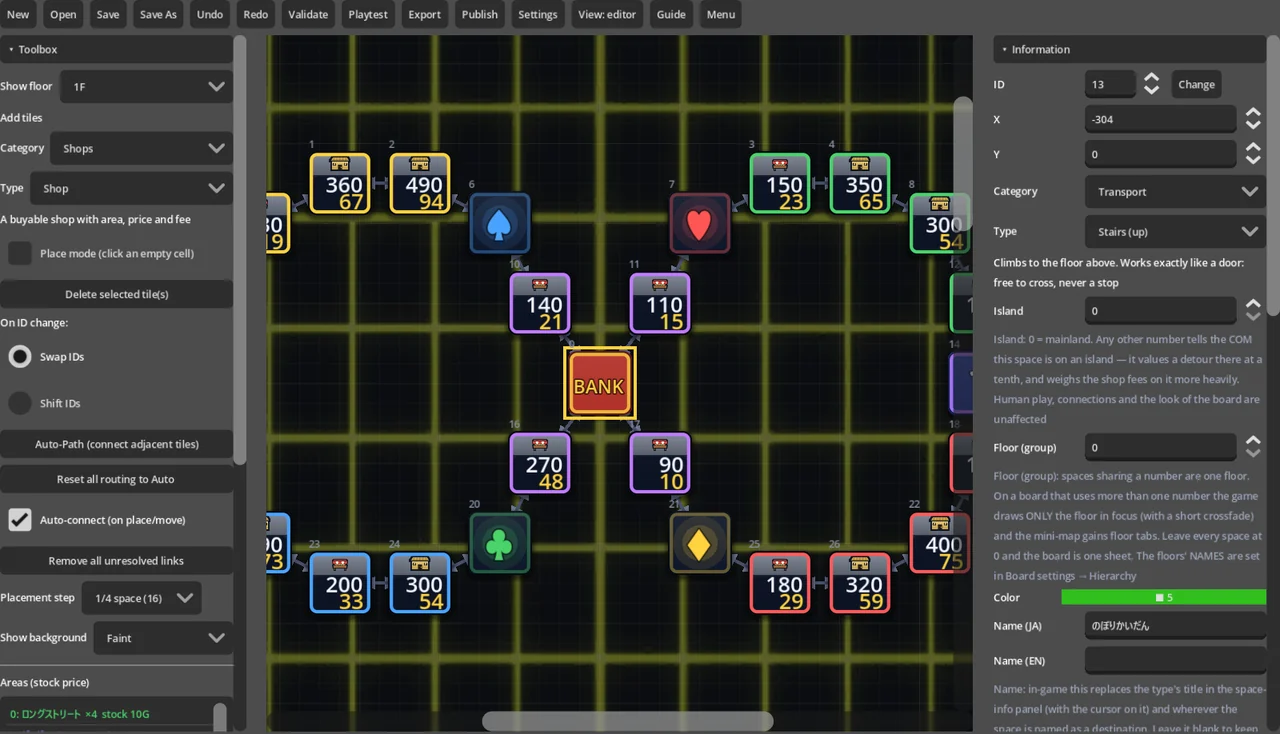
Task: Select the spade suit tile
Action: coord(499,223)
